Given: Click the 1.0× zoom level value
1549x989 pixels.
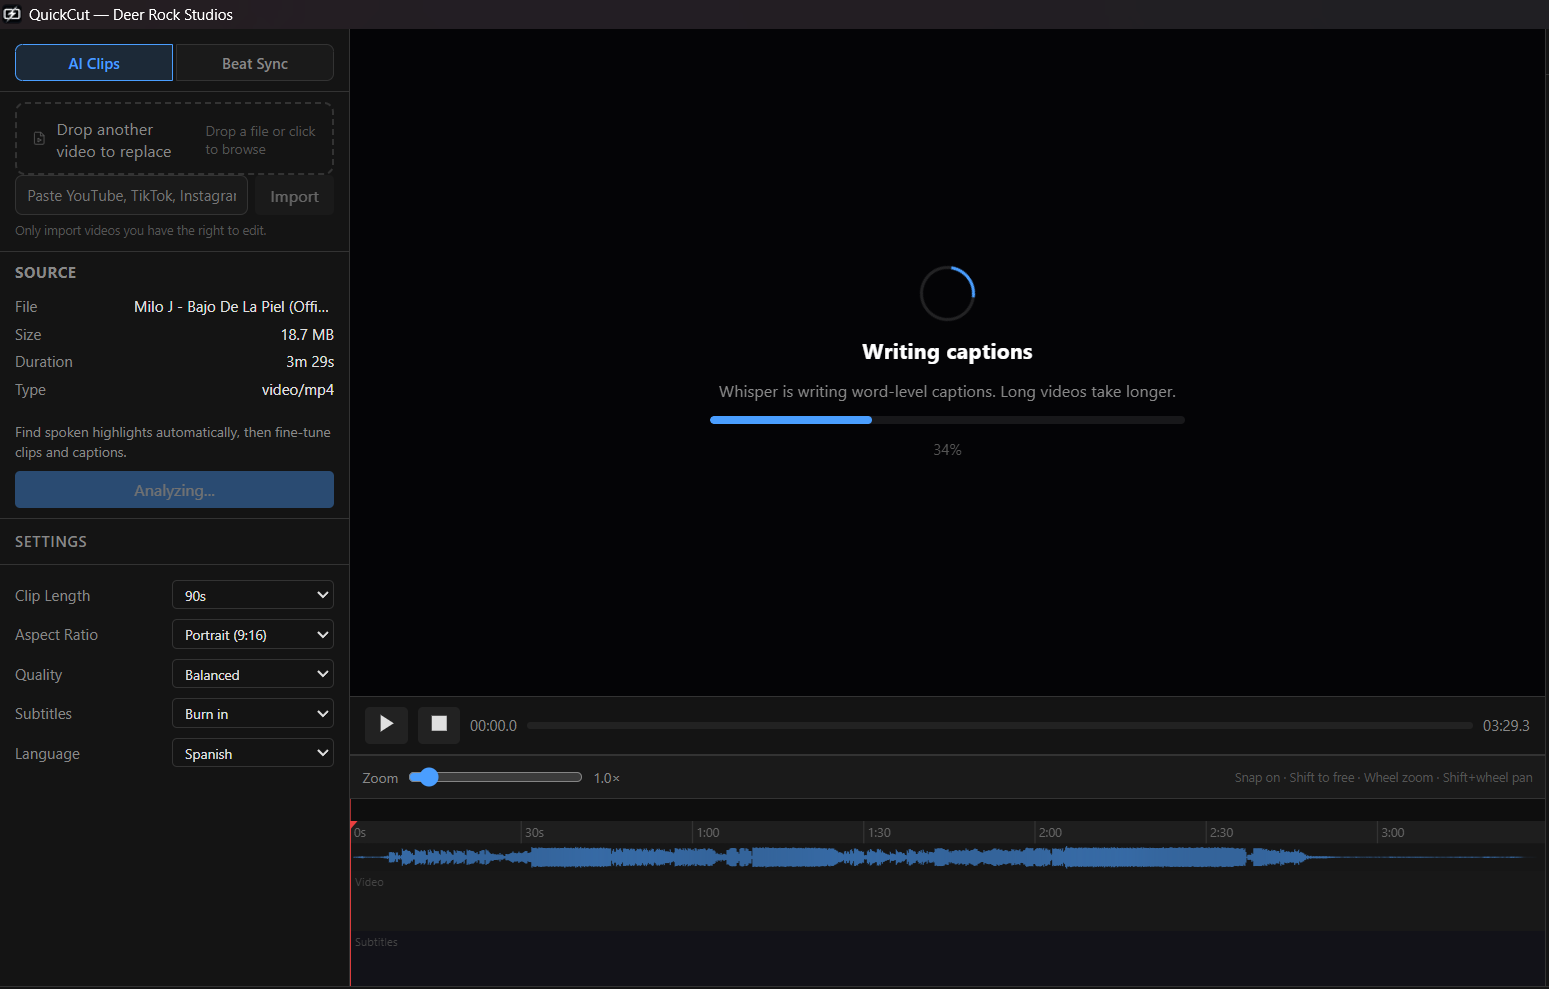Looking at the screenshot, I should point(607,778).
